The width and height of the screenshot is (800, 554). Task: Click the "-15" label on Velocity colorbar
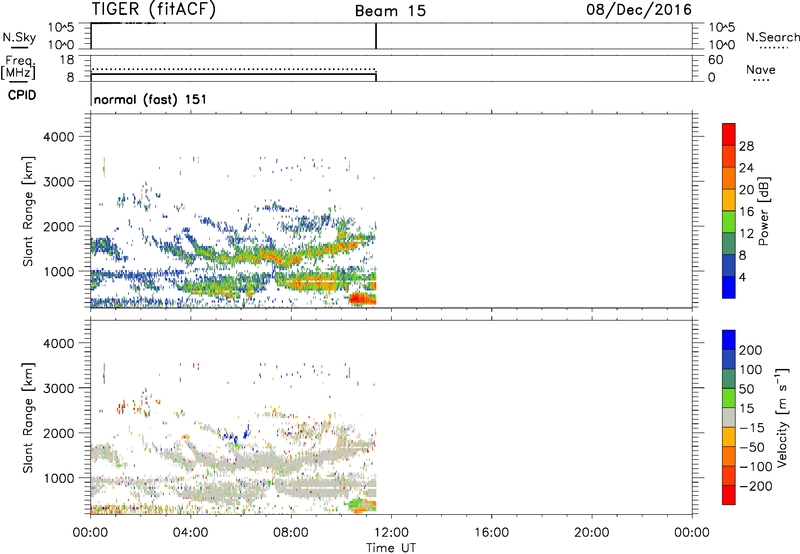[x=752, y=428]
